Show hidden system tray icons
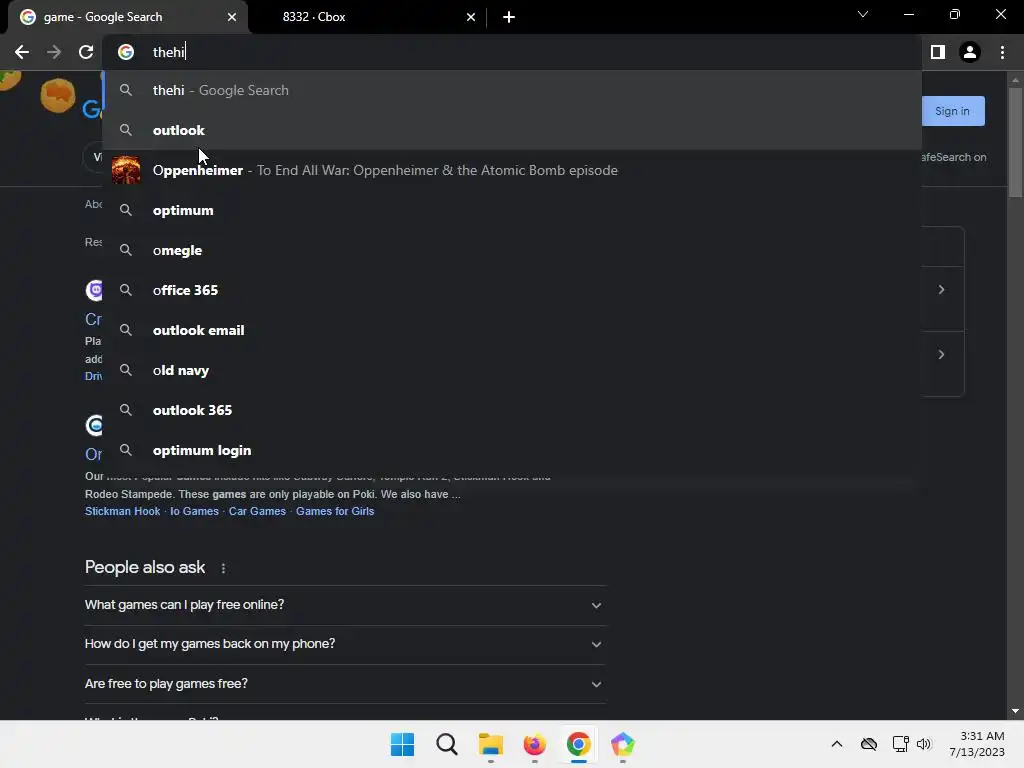1024x768 pixels. click(x=837, y=744)
